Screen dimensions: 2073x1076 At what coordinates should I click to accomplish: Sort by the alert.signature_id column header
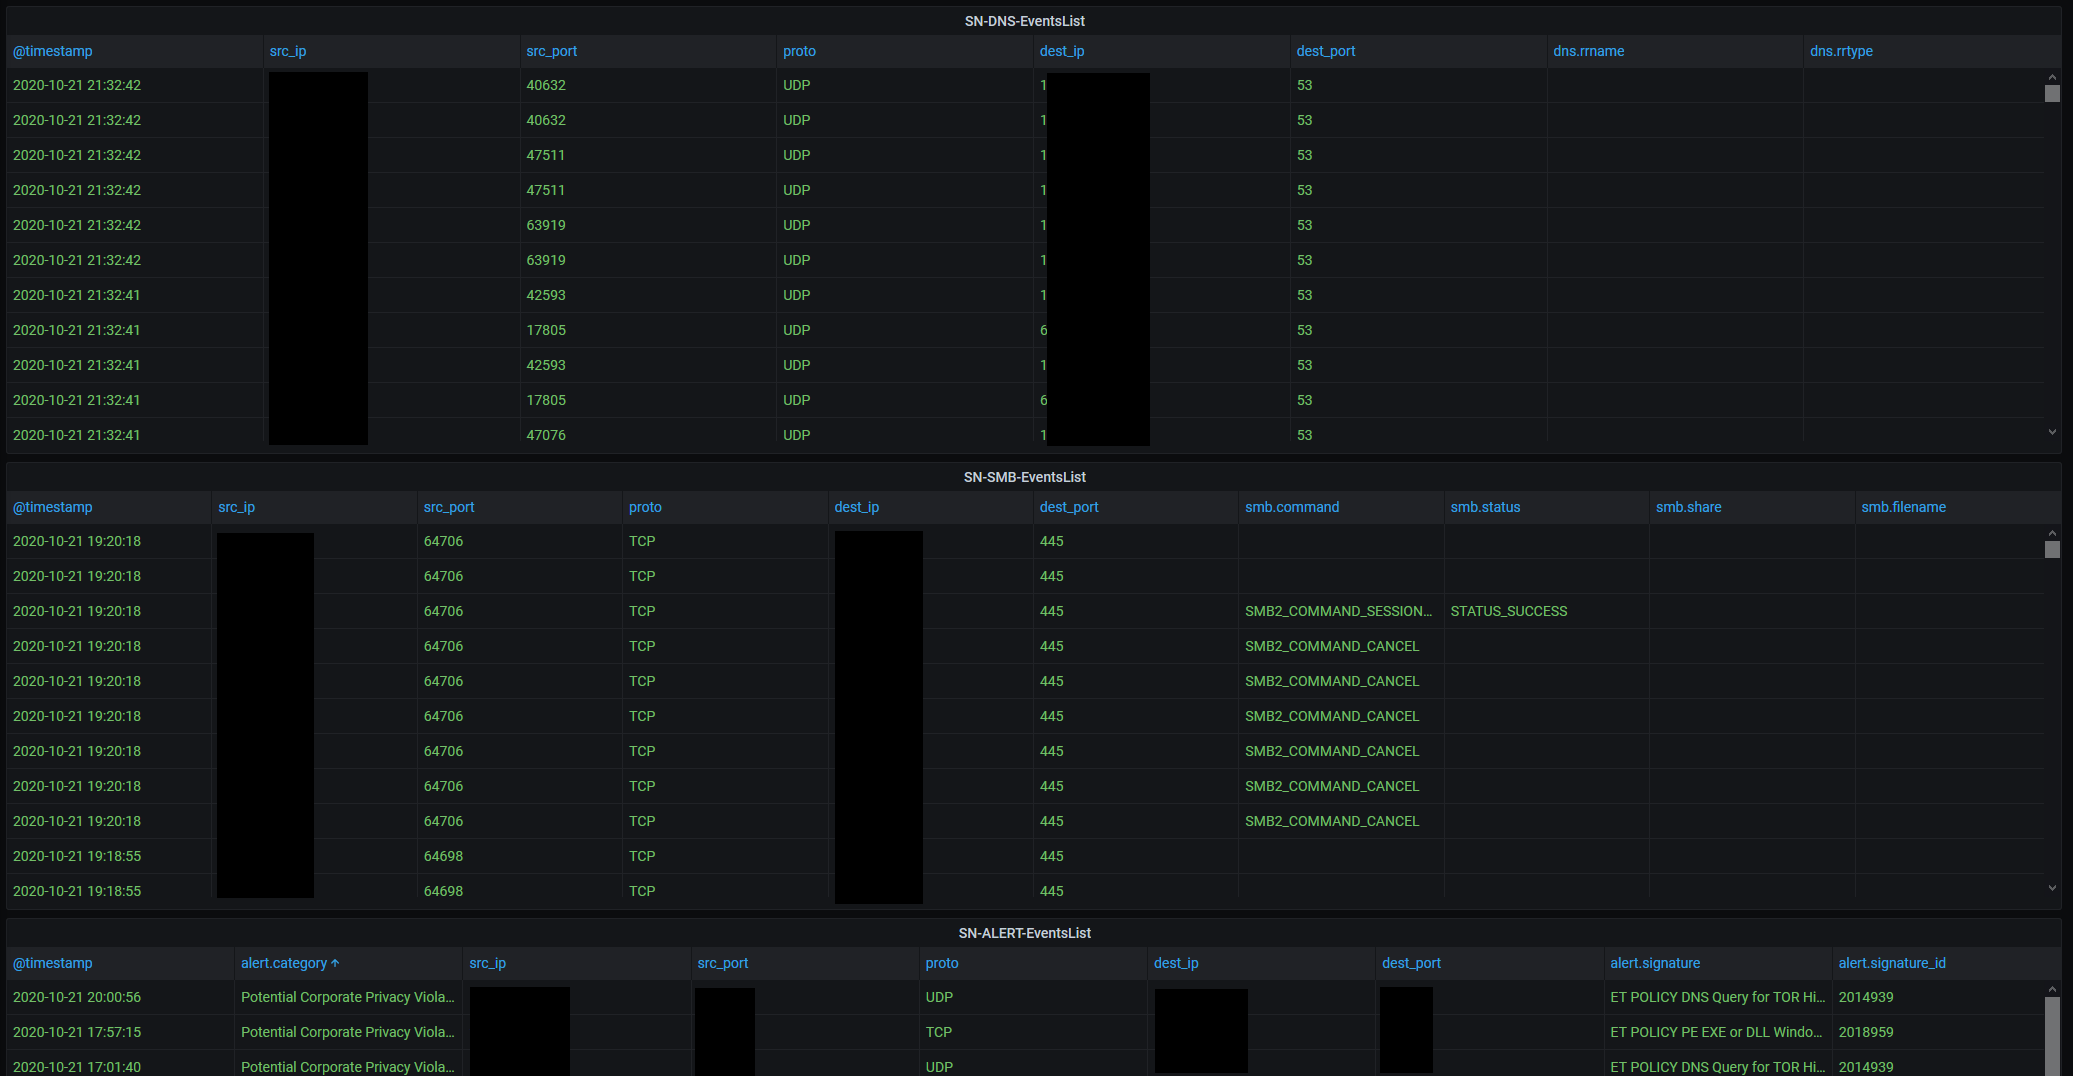[1892, 963]
